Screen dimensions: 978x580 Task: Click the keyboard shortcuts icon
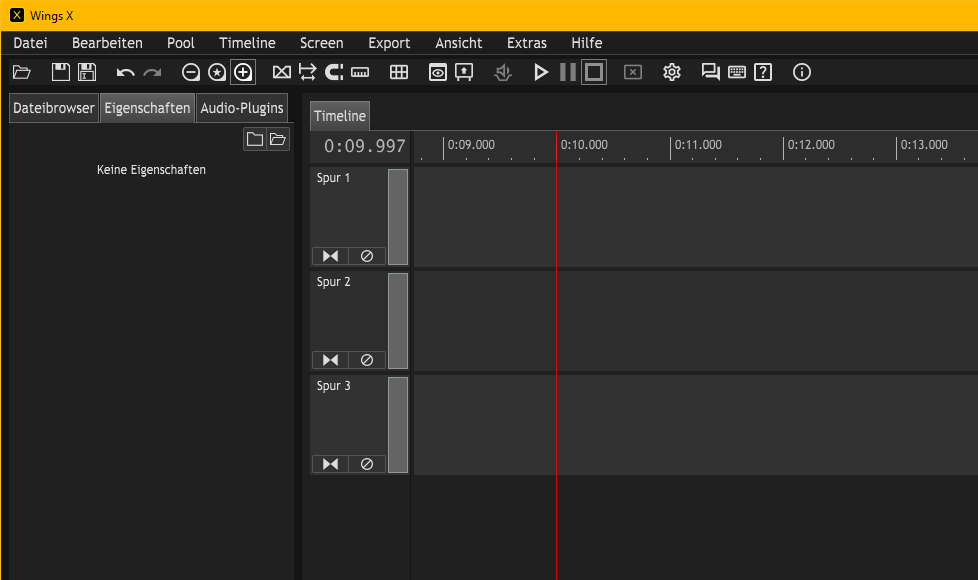pyautogui.click(x=737, y=72)
